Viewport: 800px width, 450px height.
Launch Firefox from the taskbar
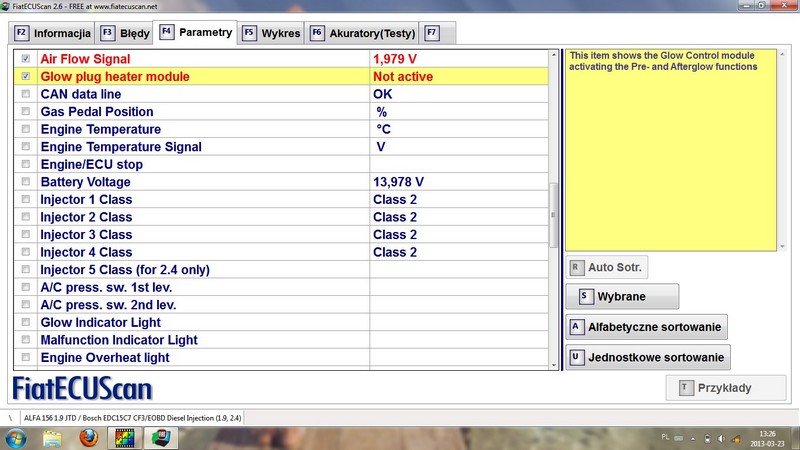click(90, 437)
